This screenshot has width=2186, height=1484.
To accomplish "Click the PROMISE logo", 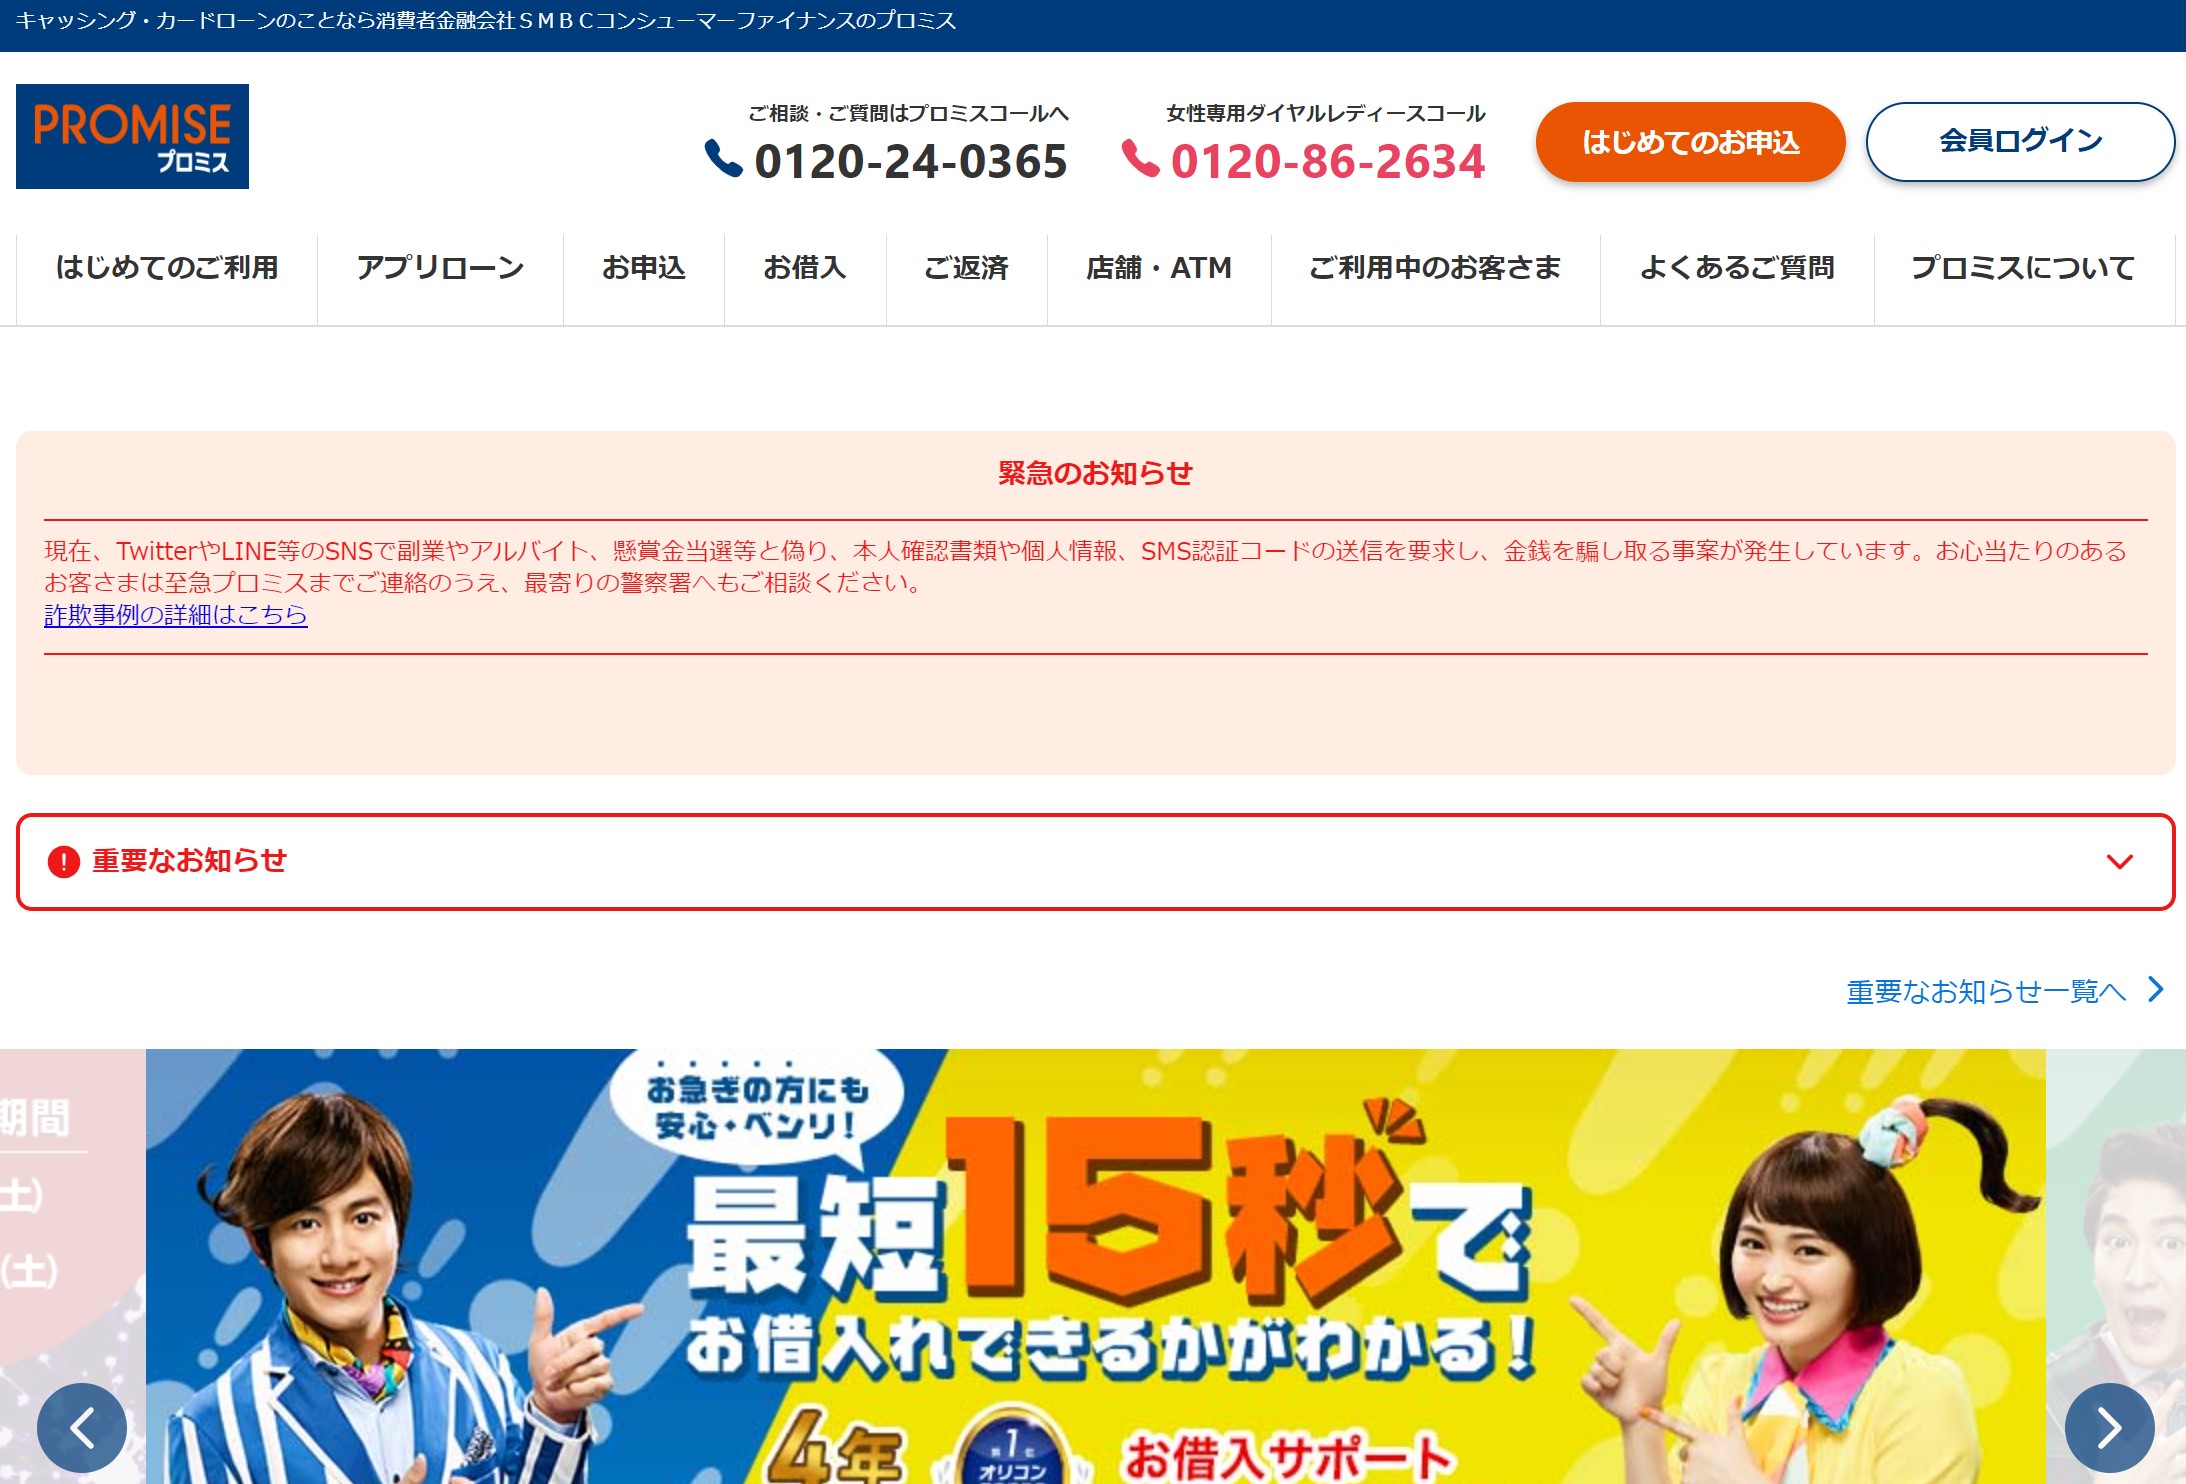I will pos(132,136).
